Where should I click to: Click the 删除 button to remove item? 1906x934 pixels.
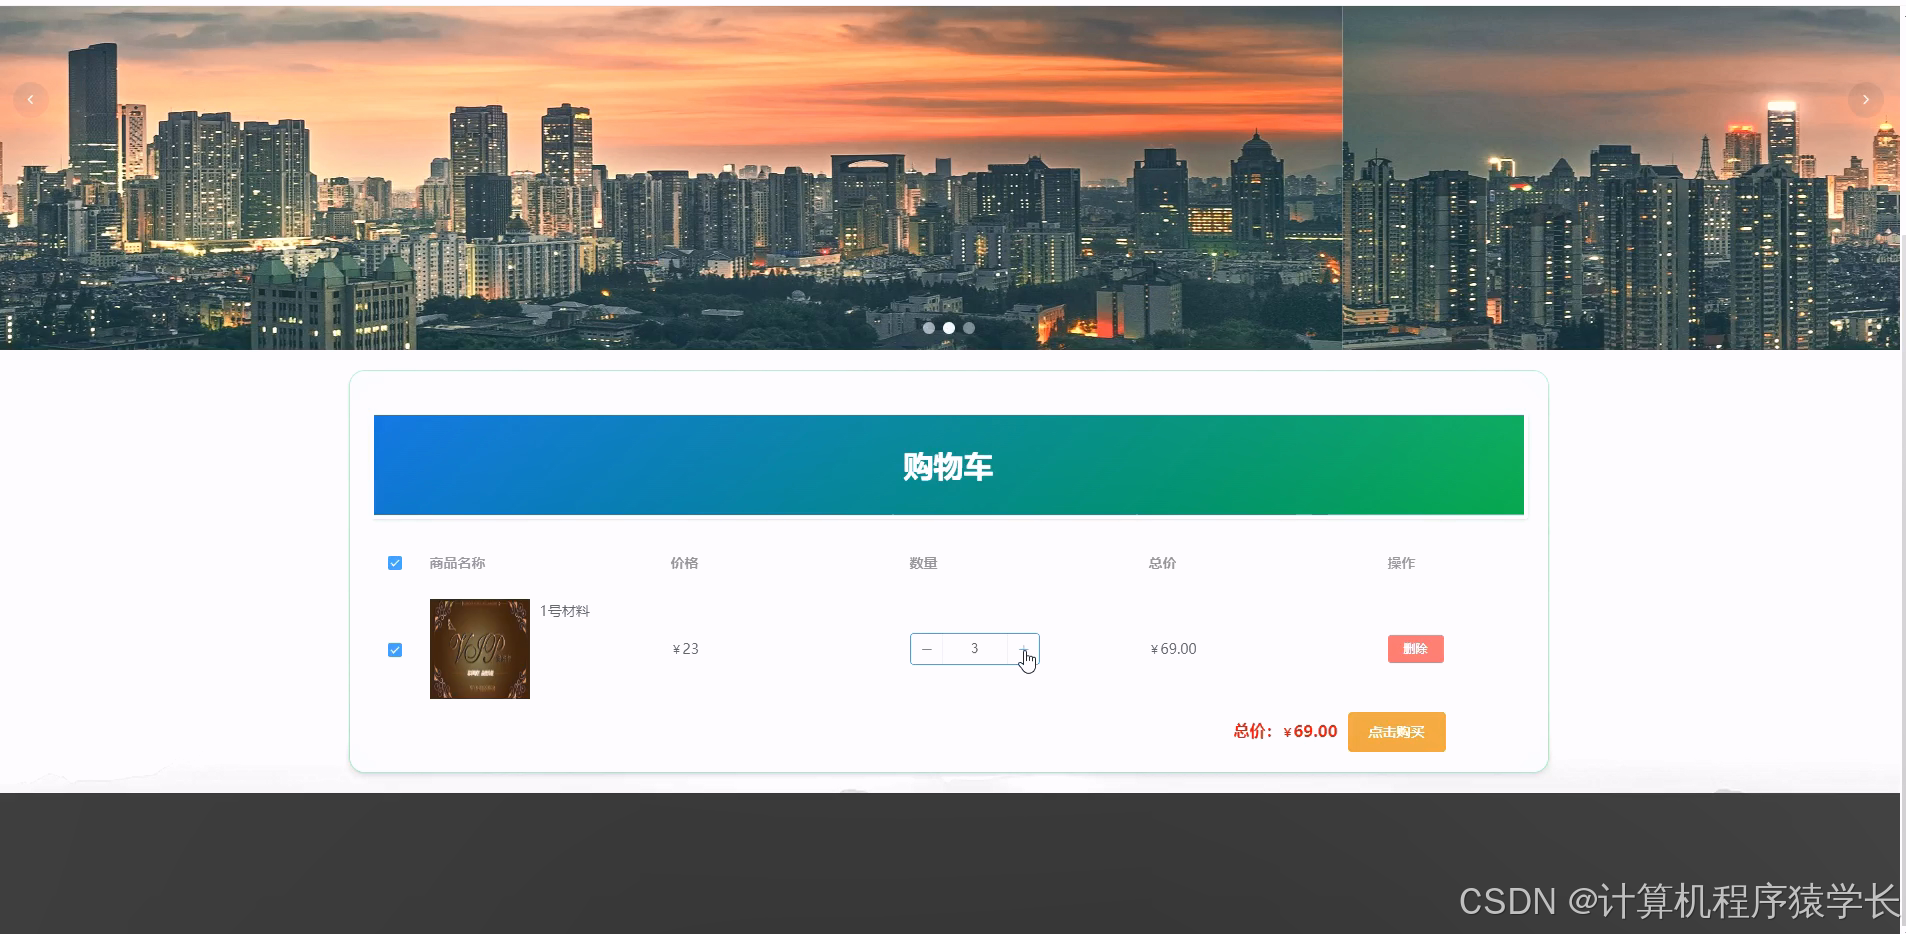click(x=1415, y=649)
